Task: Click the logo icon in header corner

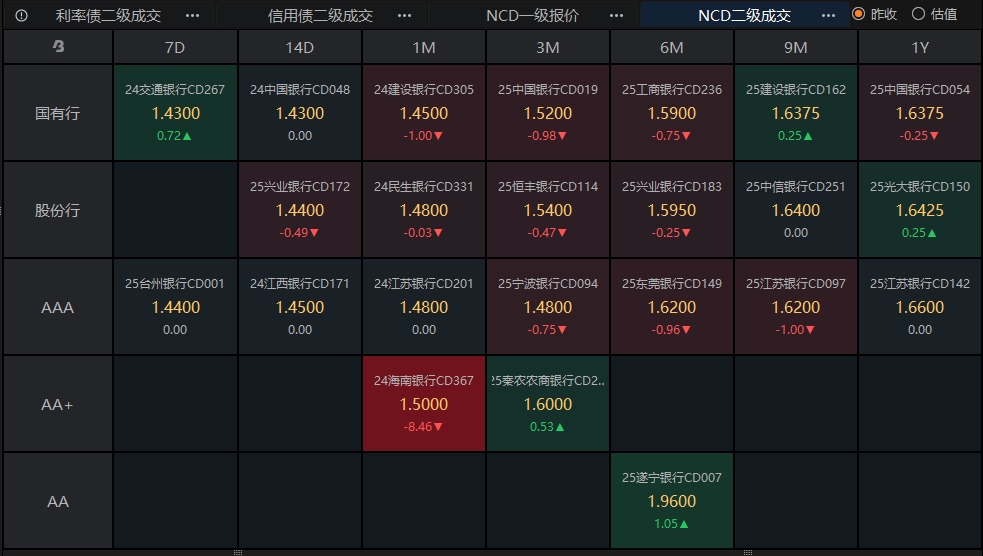Action: point(58,46)
